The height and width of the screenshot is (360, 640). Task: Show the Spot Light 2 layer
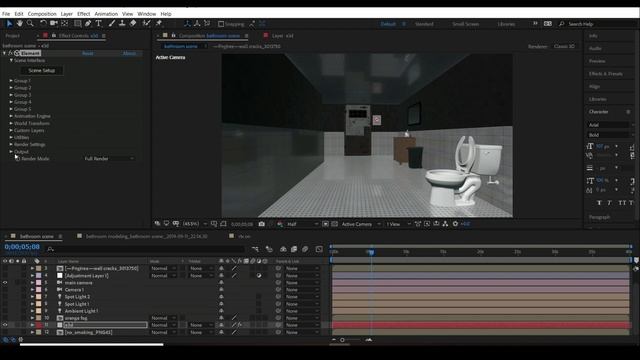[x=5, y=297]
